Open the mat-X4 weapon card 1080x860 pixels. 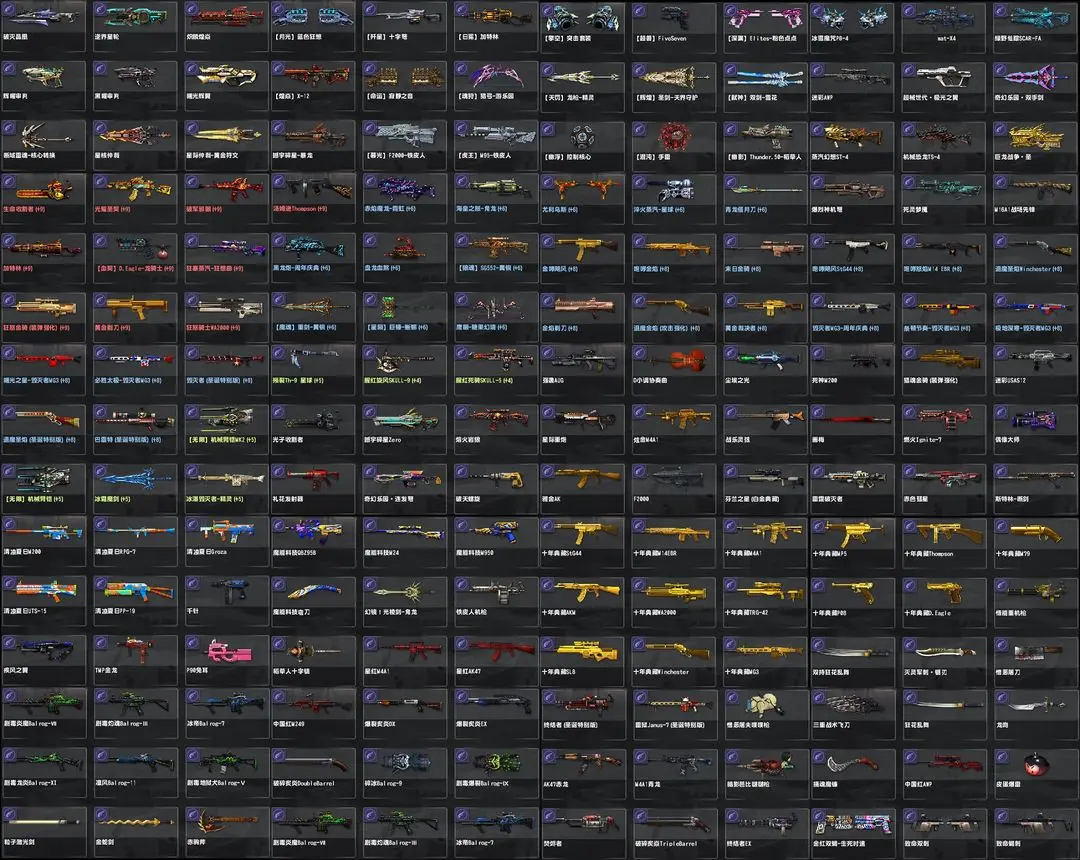(944, 26)
